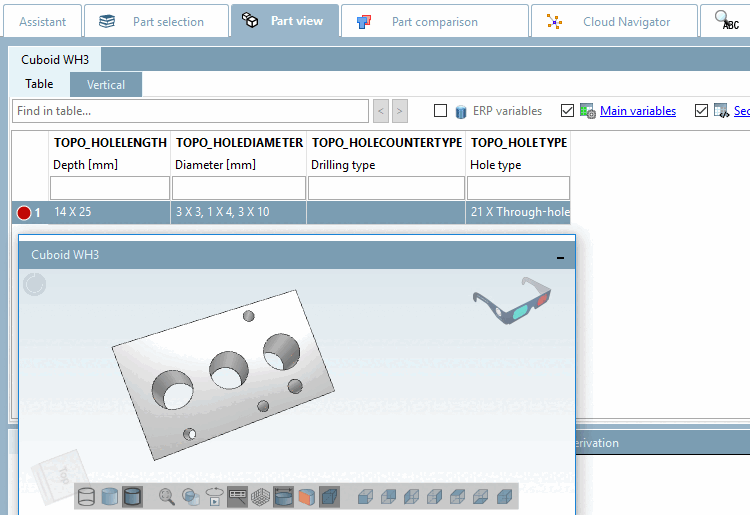Select the first cube view orientation icon
Viewport: 750px width, 515px height.
(x=365, y=497)
